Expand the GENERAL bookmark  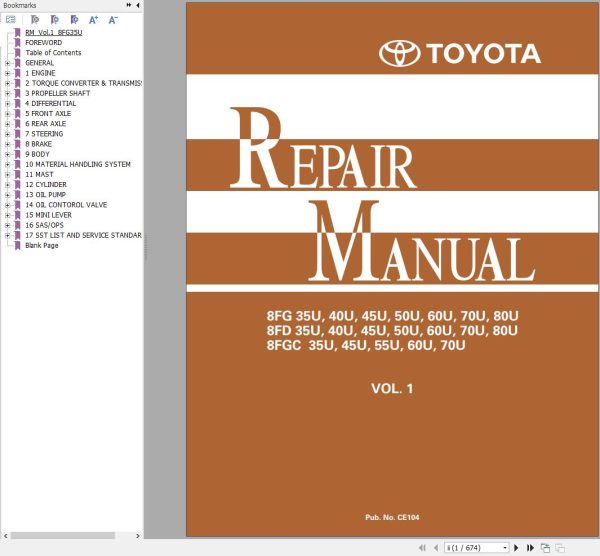pos(7,63)
